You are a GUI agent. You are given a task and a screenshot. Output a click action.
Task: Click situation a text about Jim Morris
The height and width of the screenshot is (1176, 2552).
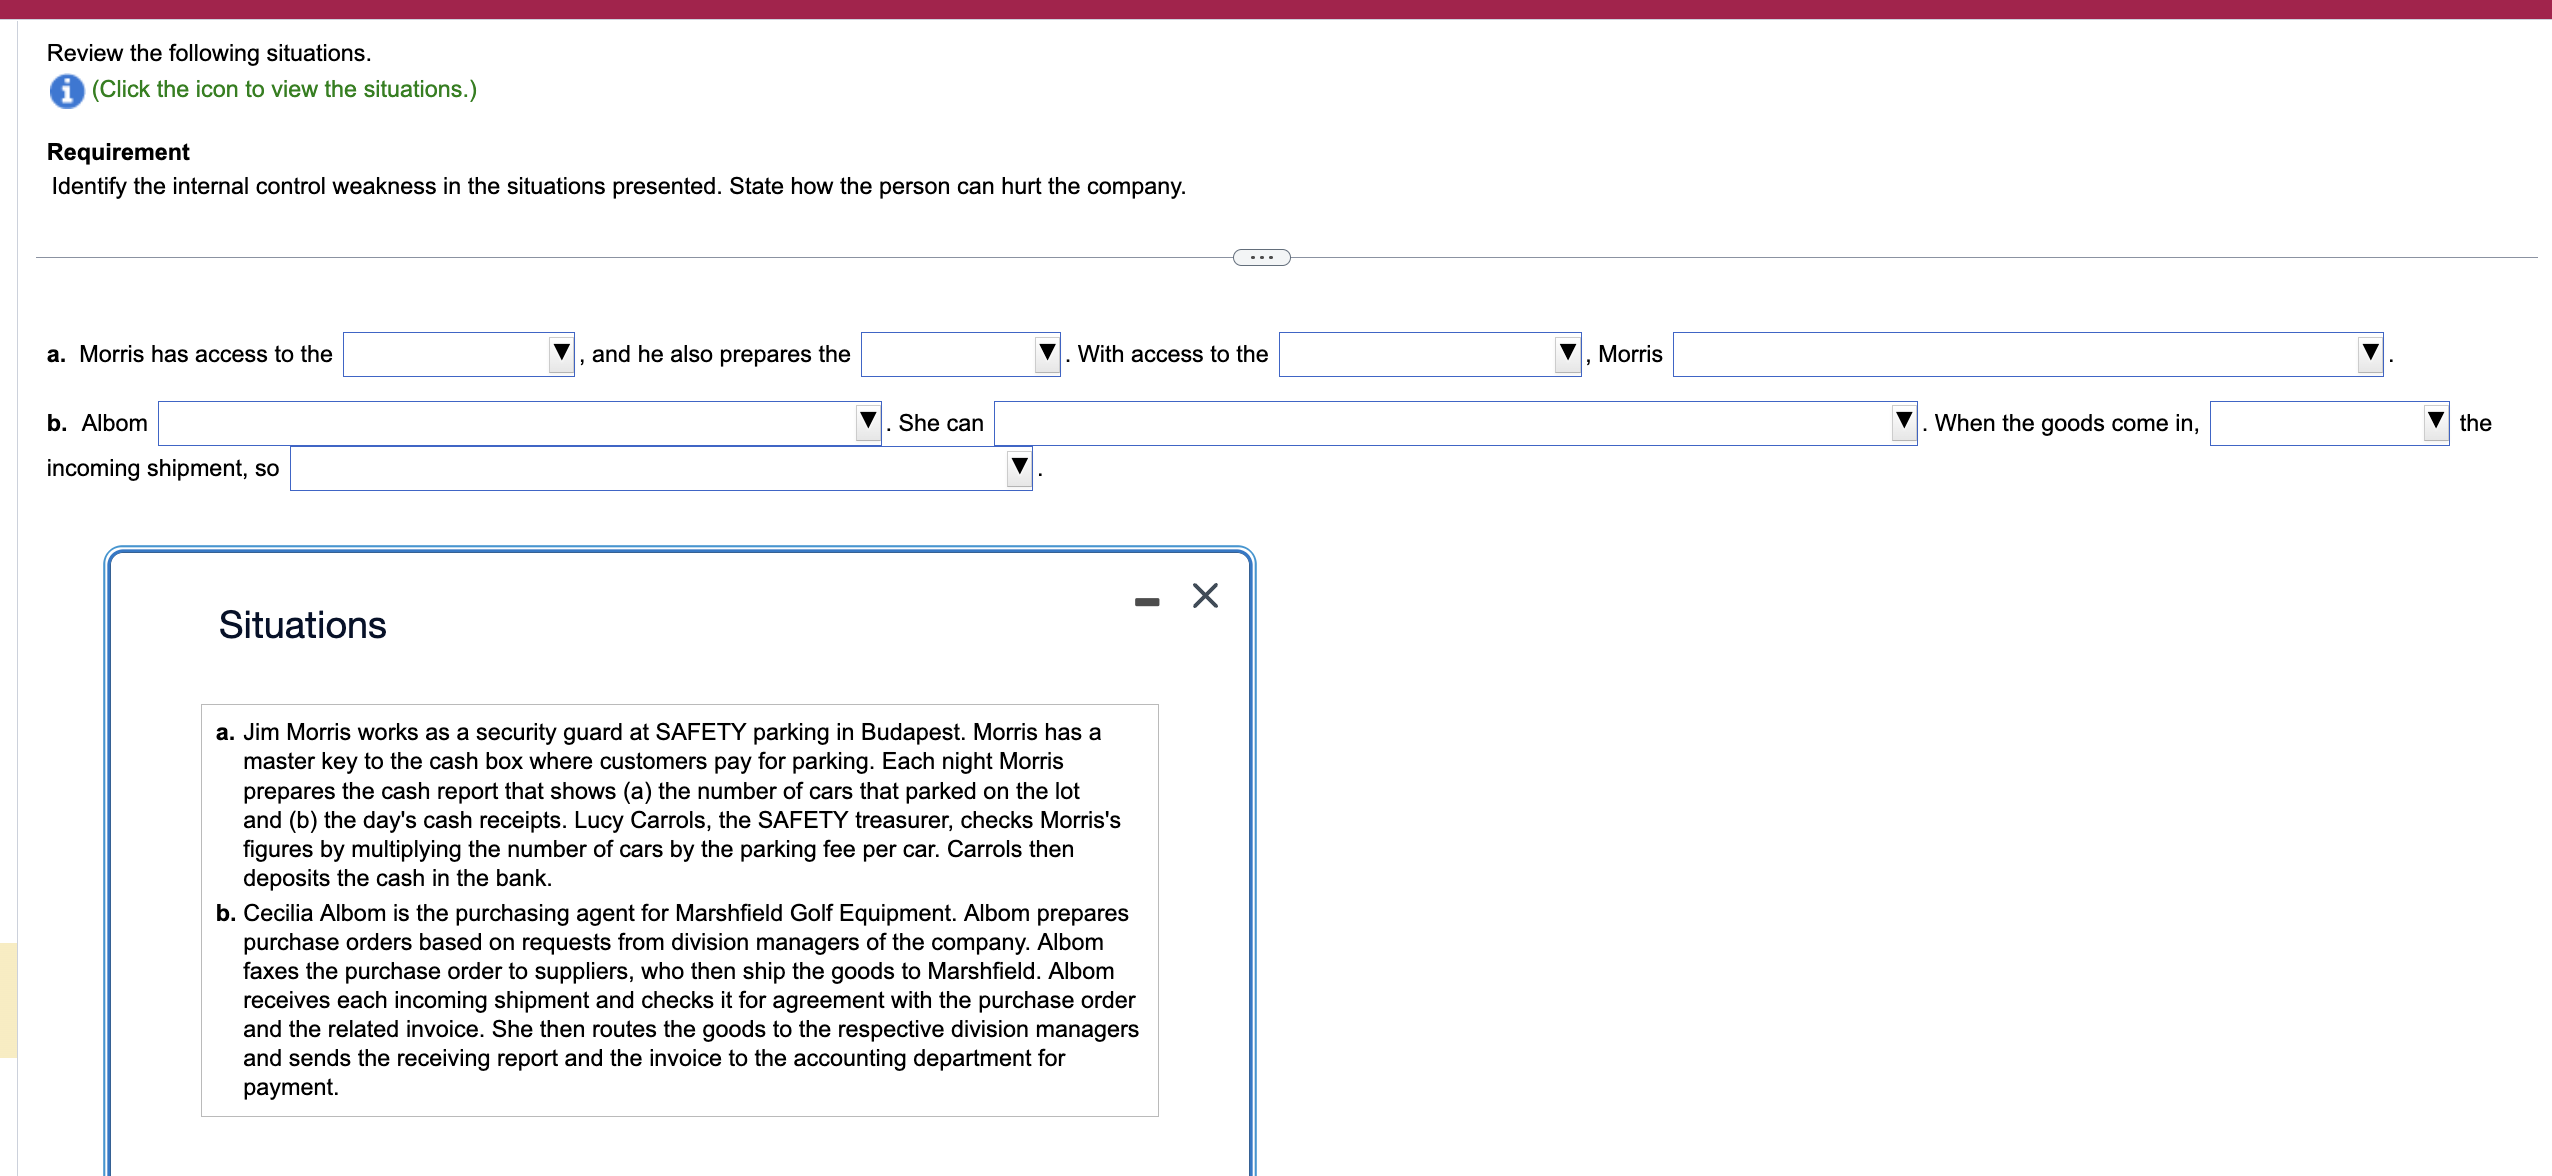pyautogui.click(x=670, y=804)
